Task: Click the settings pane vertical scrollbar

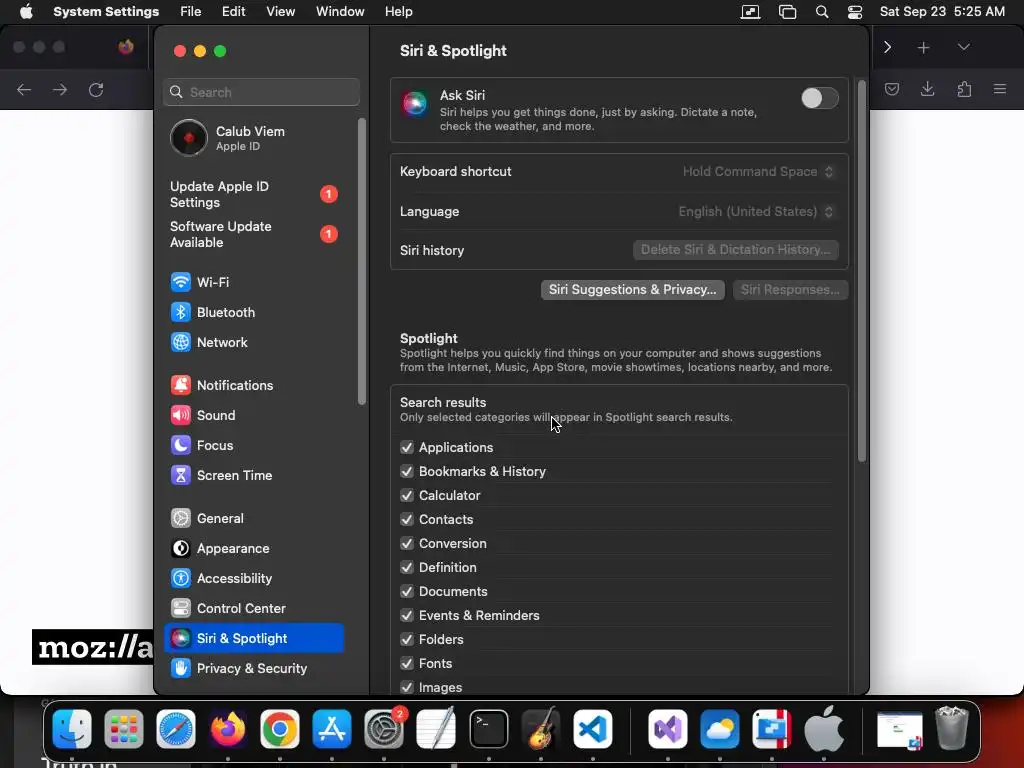Action: (x=861, y=271)
